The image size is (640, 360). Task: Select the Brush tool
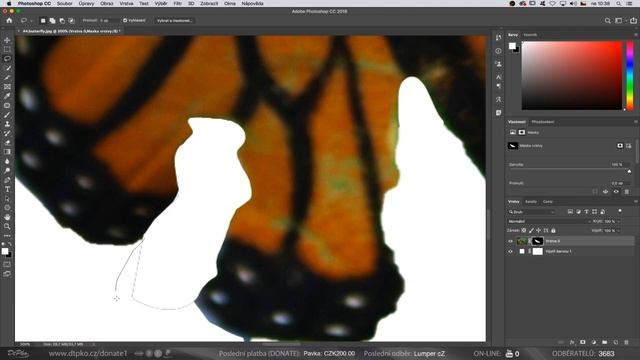click(7, 115)
